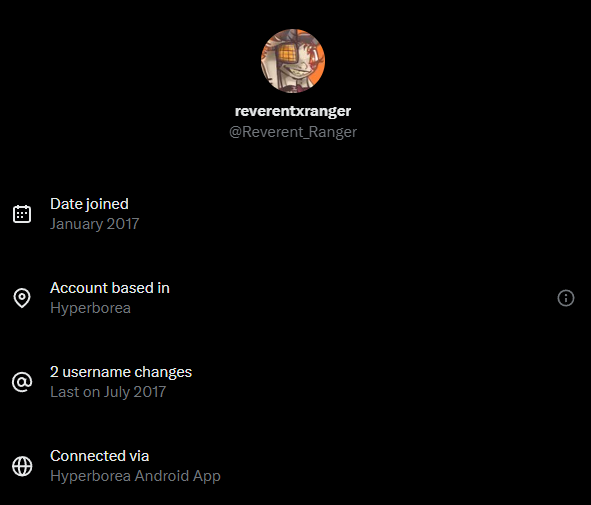Select the Account based in heading
591x505 pixels.
(110, 288)
